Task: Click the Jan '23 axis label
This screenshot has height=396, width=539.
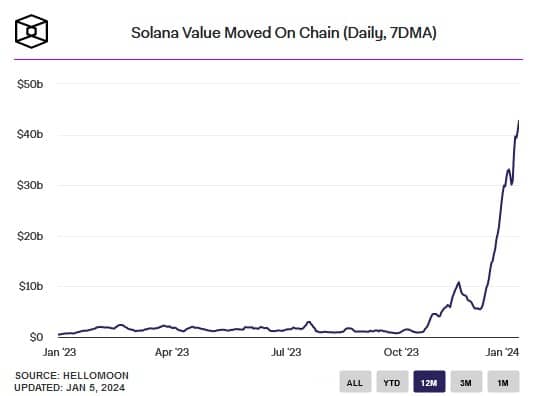Action: (x=59, y=352)
